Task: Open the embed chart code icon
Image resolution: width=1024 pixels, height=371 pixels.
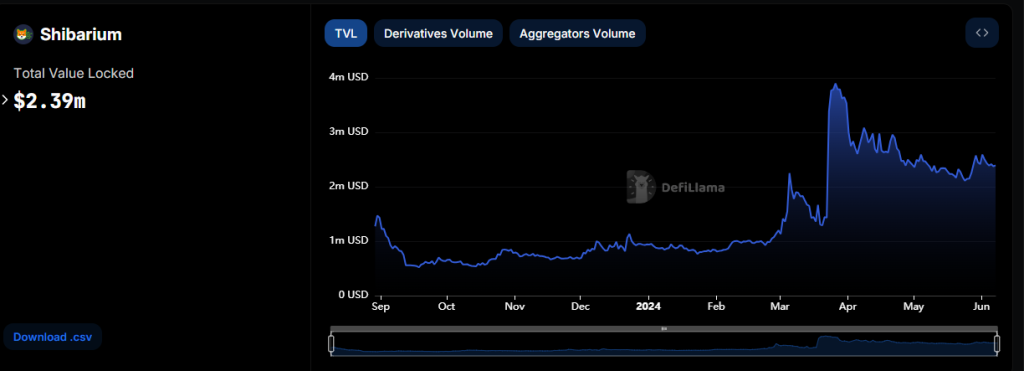Action: coord(982,33)
